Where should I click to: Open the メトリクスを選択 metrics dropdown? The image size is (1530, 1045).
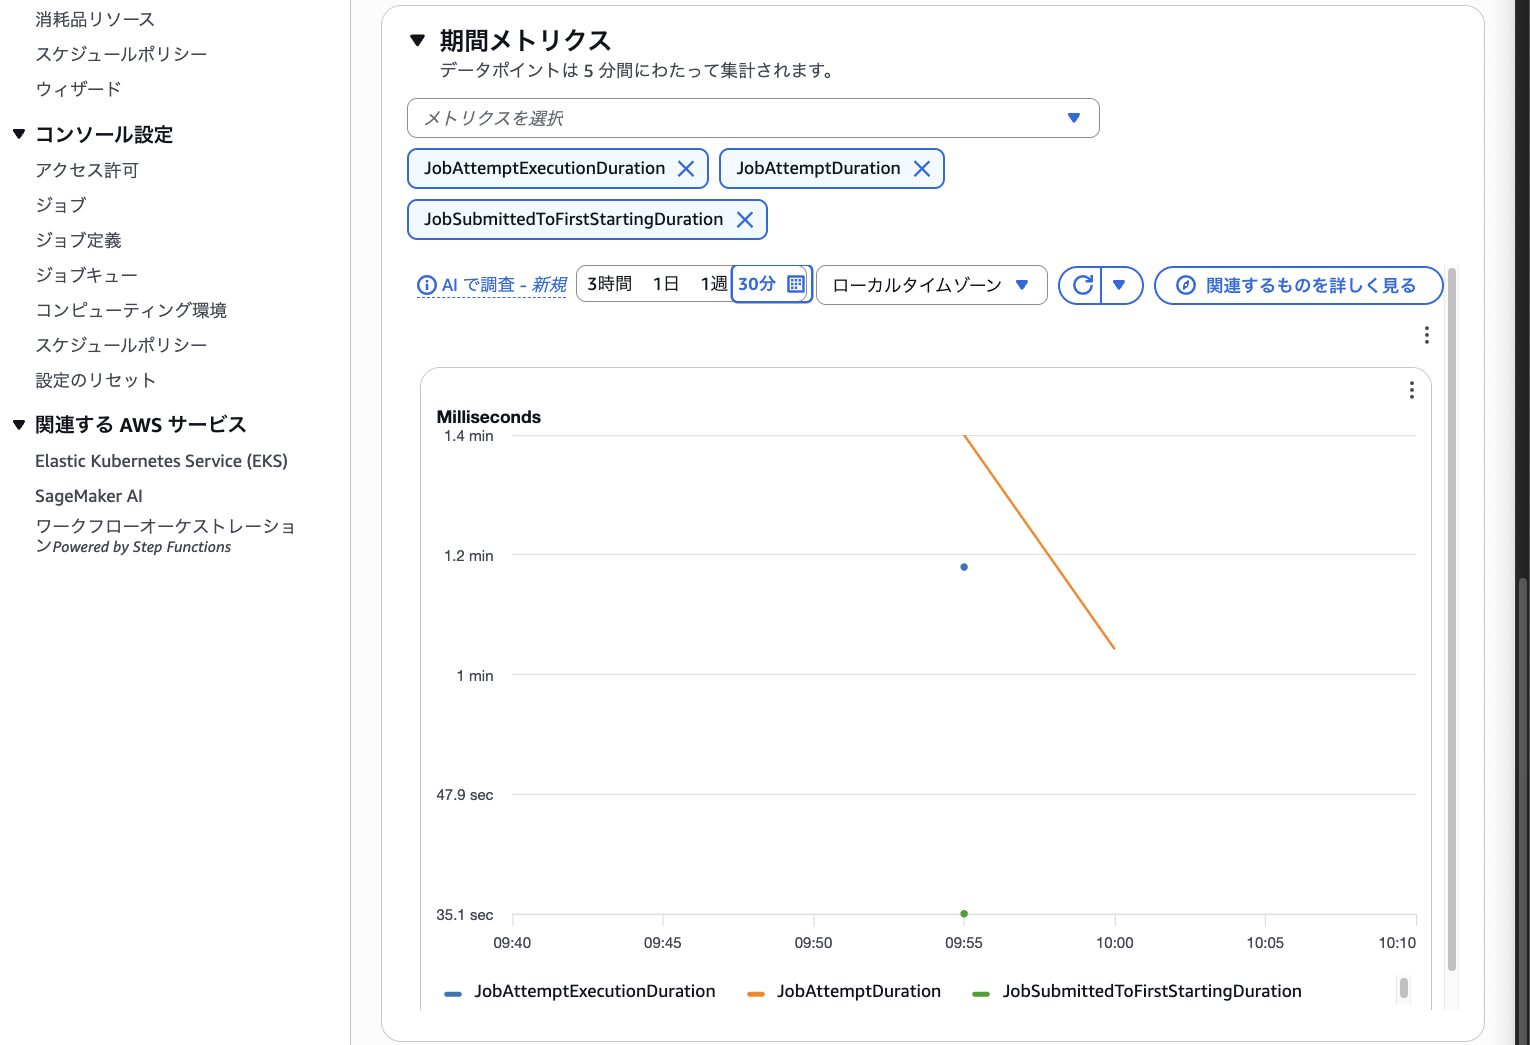(x=753, y=118)
